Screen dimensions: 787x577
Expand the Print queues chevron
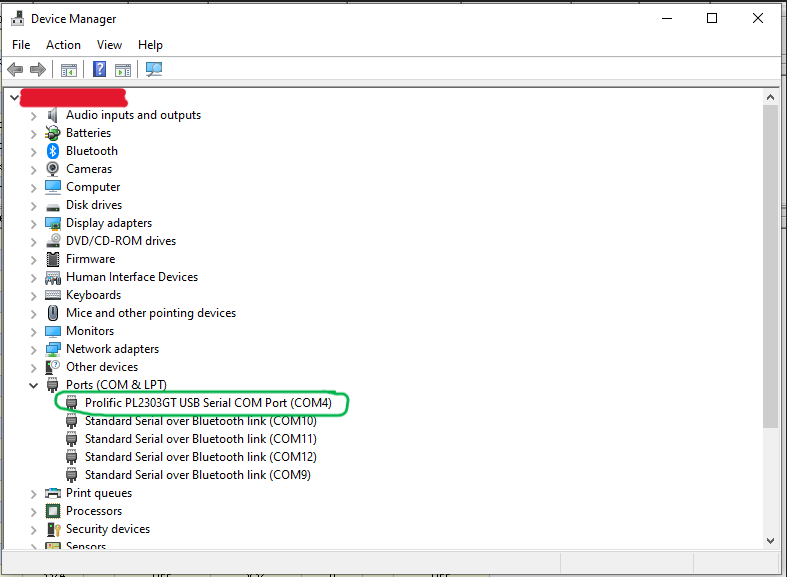(x=33, y=494)
